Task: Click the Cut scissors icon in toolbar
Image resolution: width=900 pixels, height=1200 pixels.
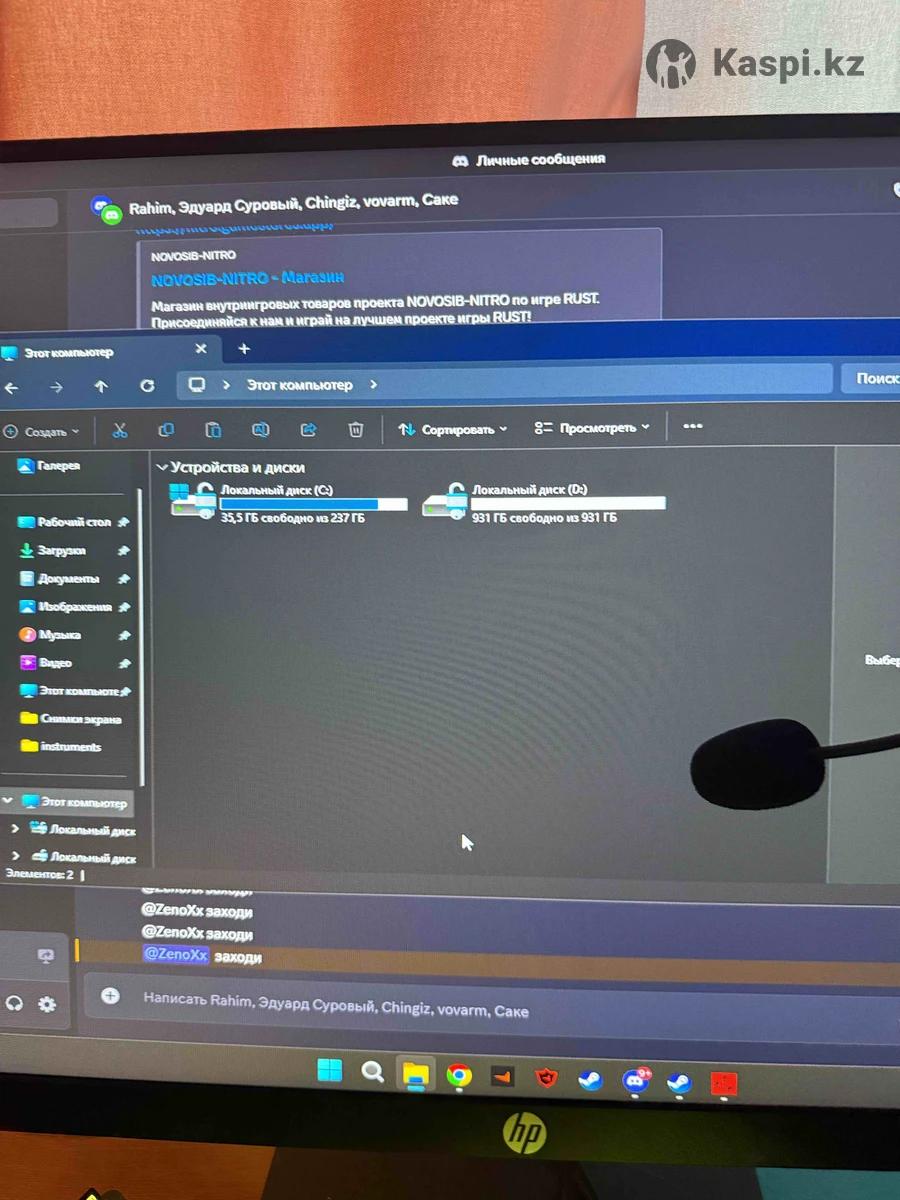Action: pyautogui.click(x=120, y=430)
